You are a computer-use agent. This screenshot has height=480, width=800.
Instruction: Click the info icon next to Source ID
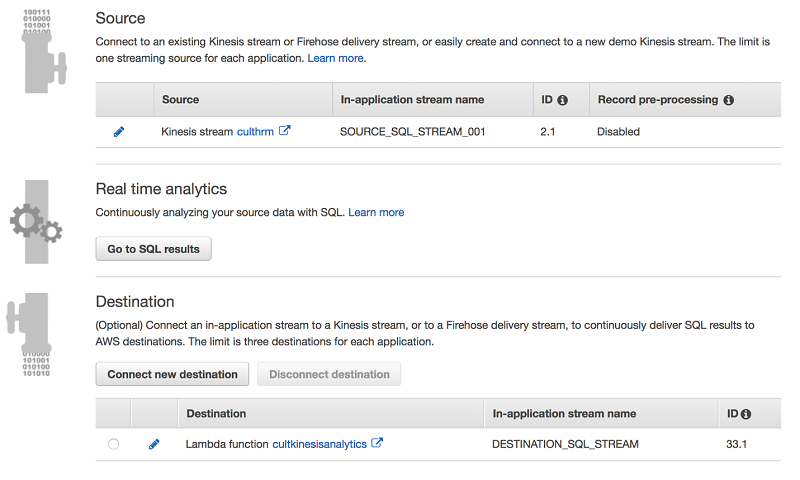[563, 100]
